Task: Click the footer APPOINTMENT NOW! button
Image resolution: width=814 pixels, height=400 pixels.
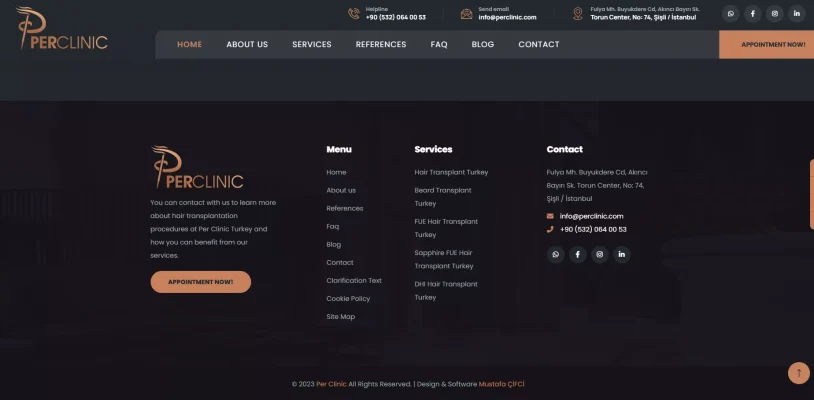Action: pyautogui.click(x=200, y=282)
